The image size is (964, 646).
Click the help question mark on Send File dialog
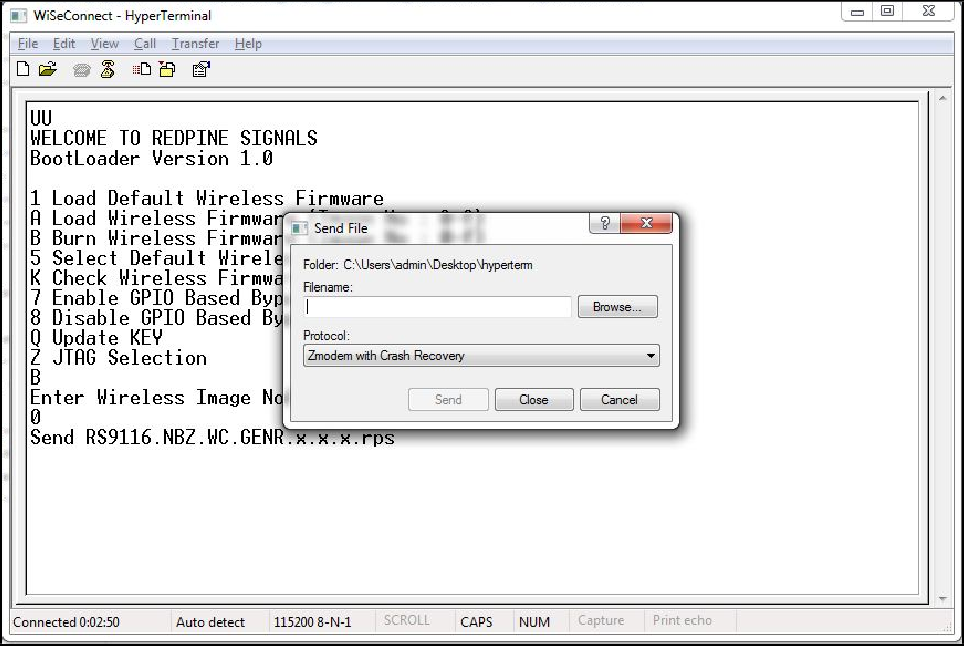click(x=604, y=224)
